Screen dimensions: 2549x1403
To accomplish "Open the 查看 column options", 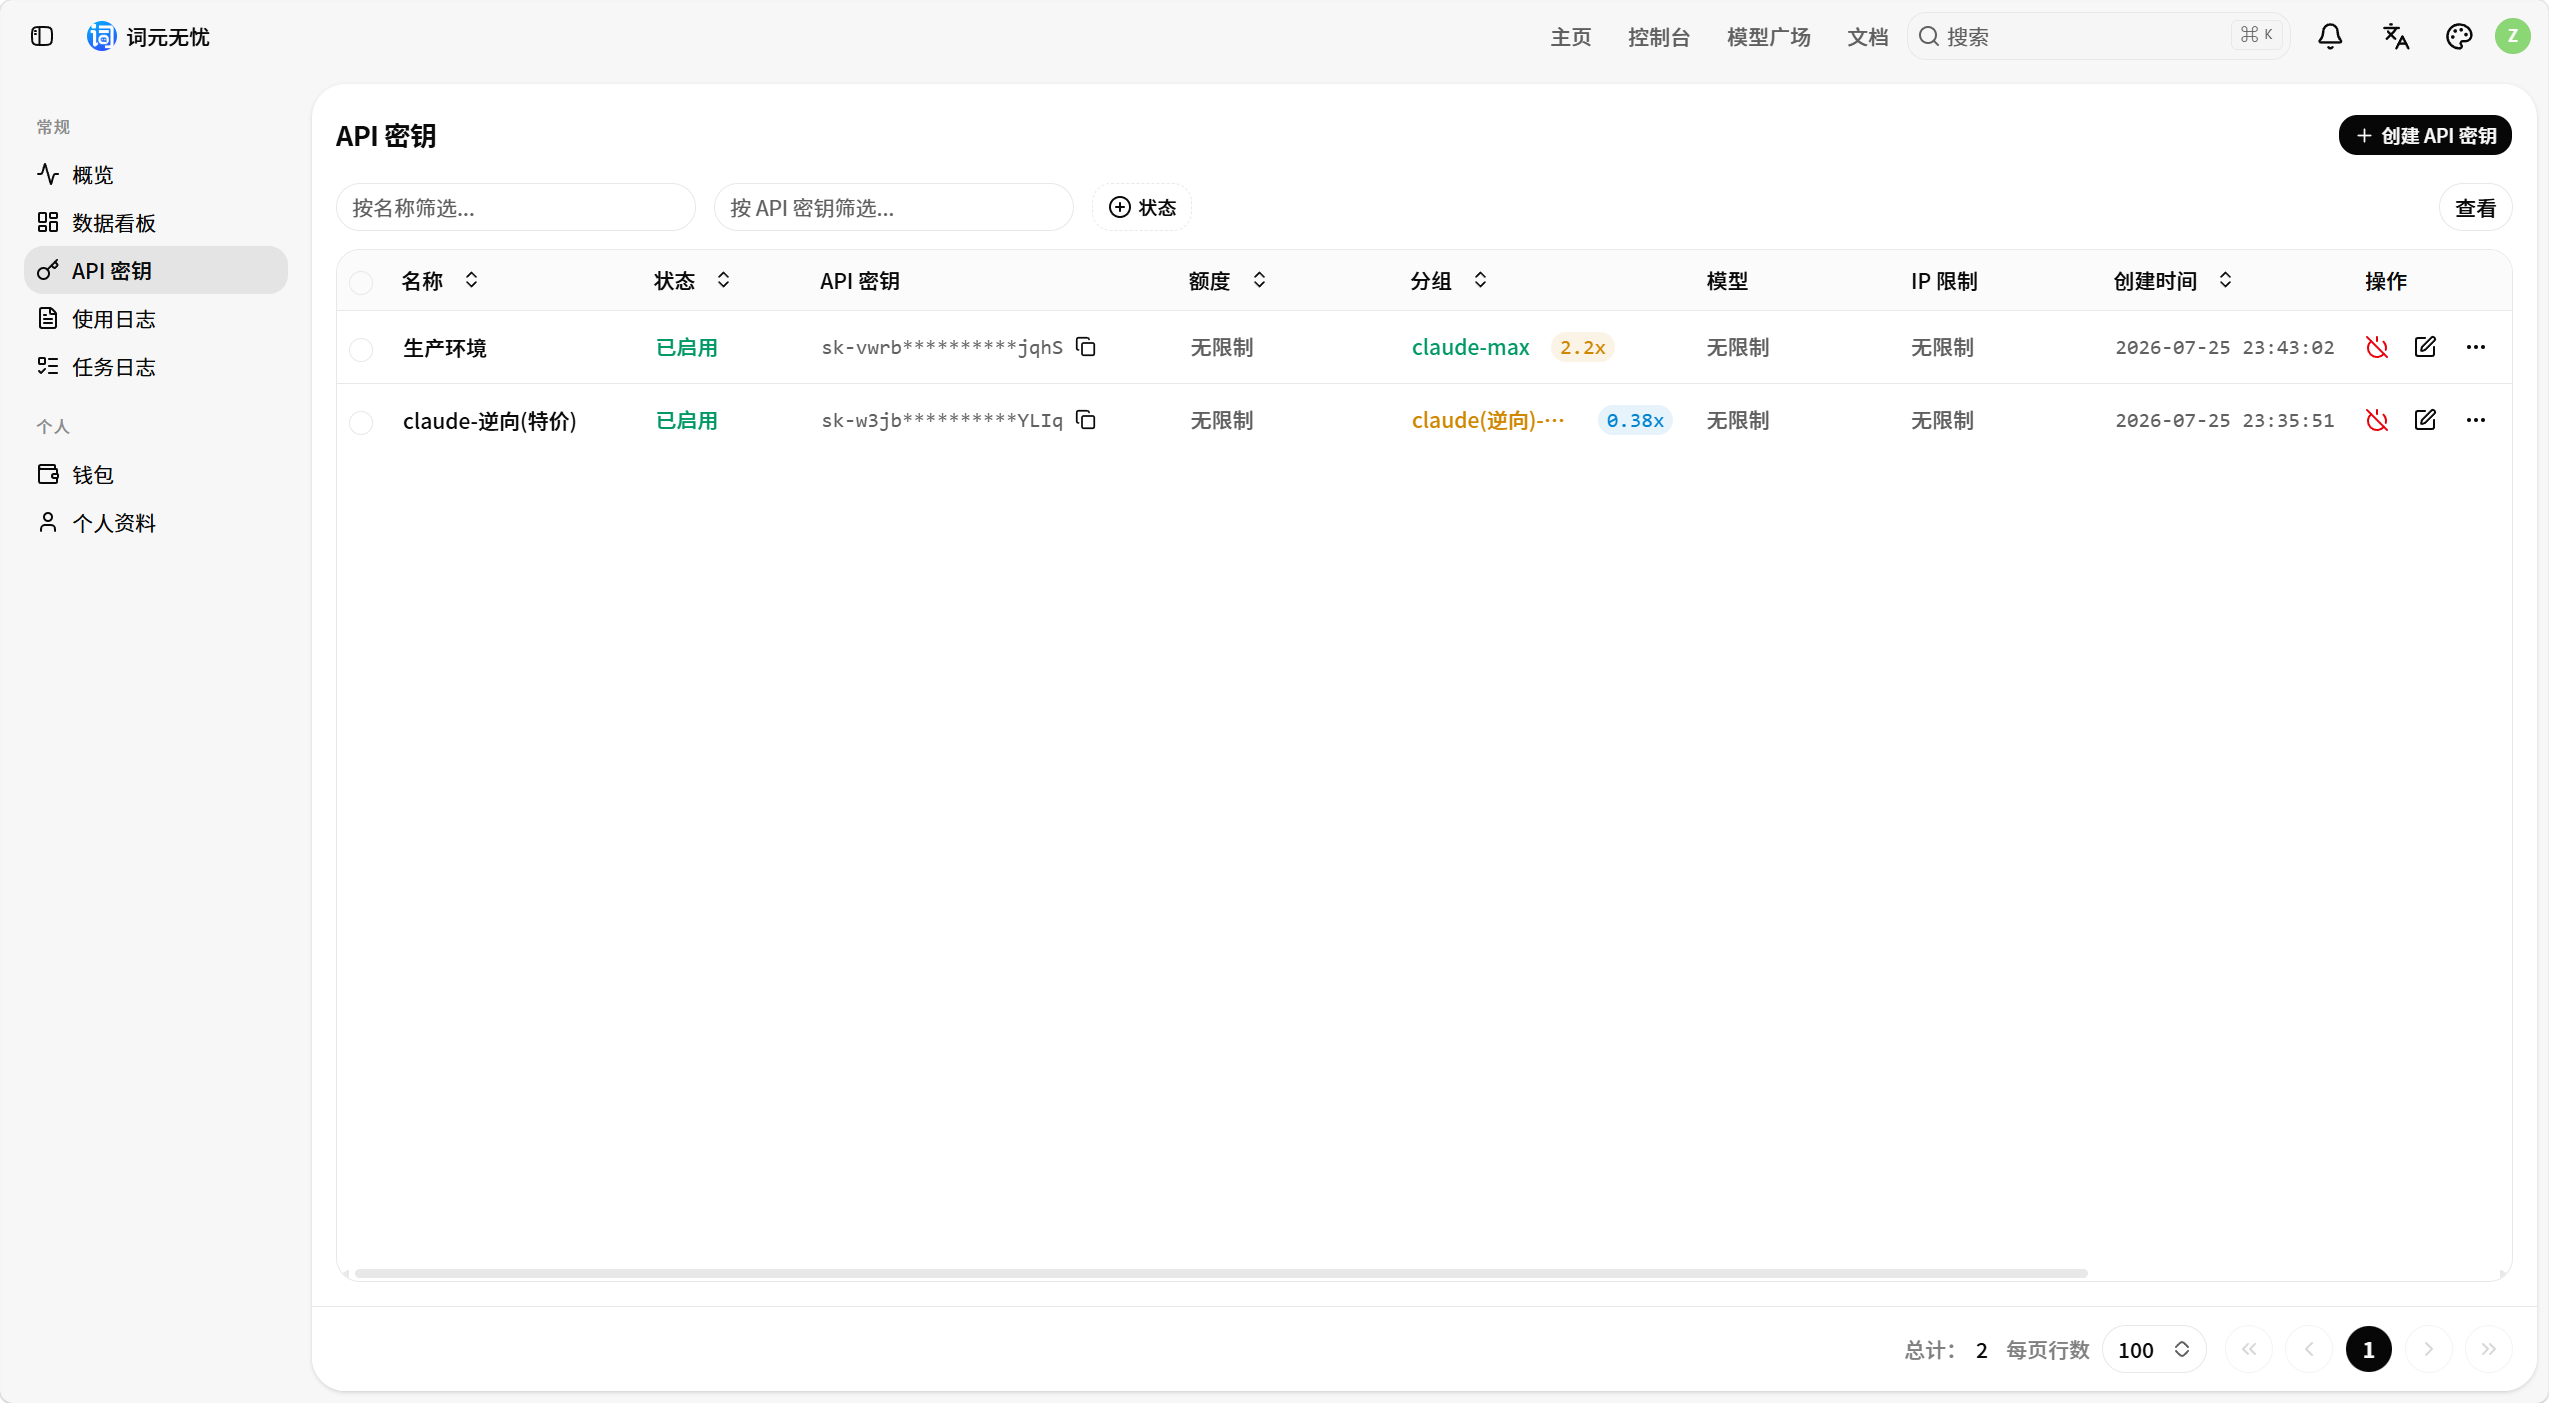I will 2475,207.
